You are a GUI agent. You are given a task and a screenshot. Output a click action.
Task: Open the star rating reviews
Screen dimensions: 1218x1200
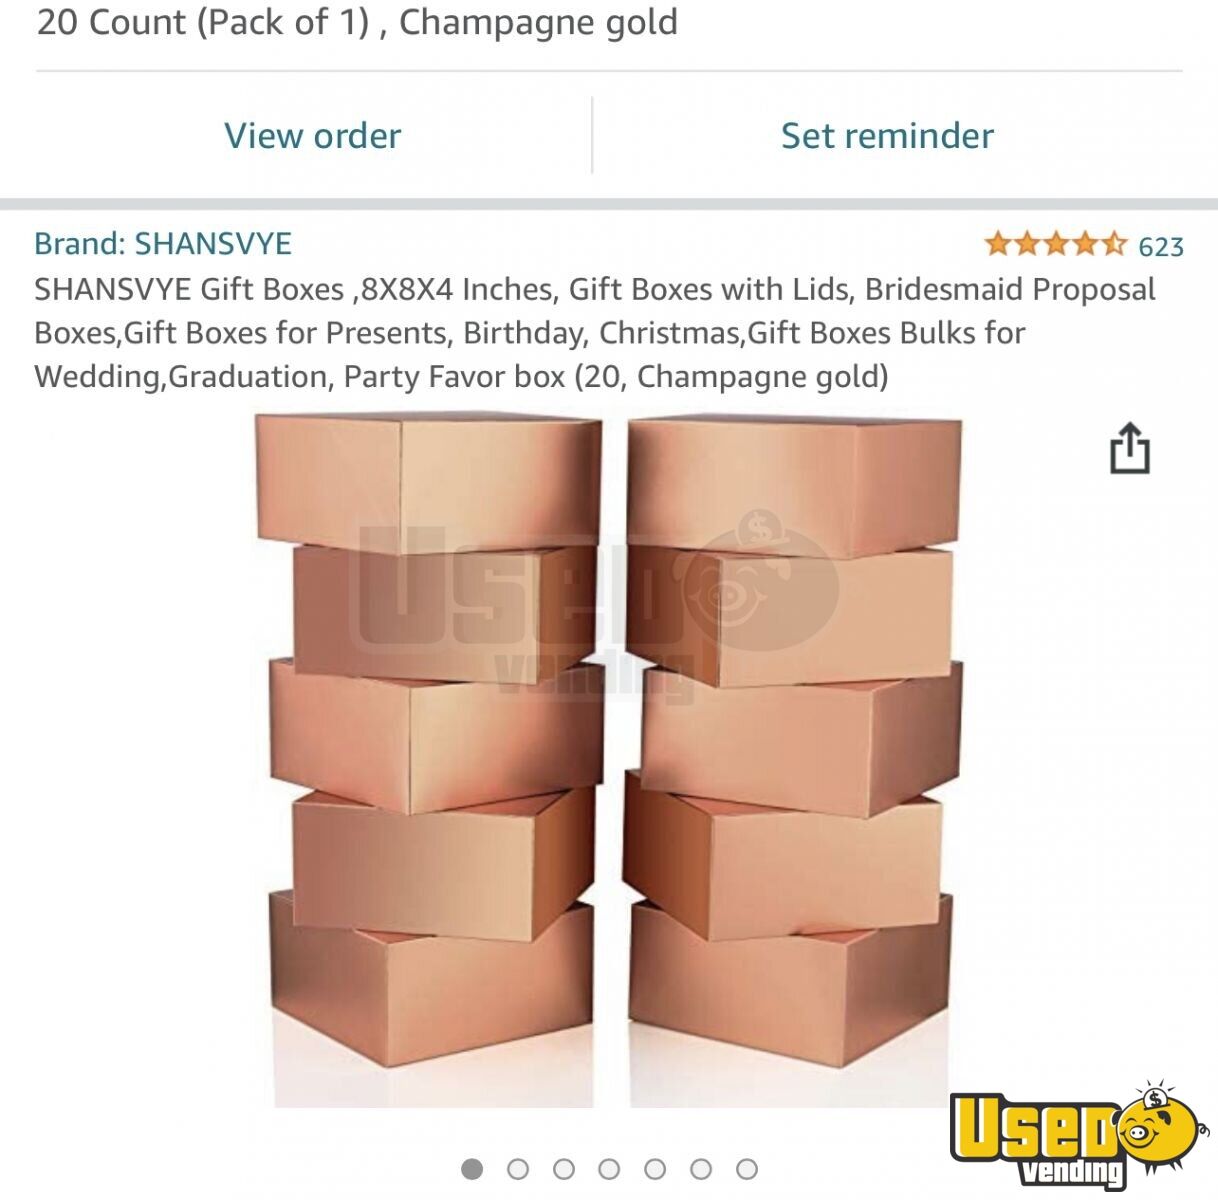pyautogui.click(x=1055, y=244)
